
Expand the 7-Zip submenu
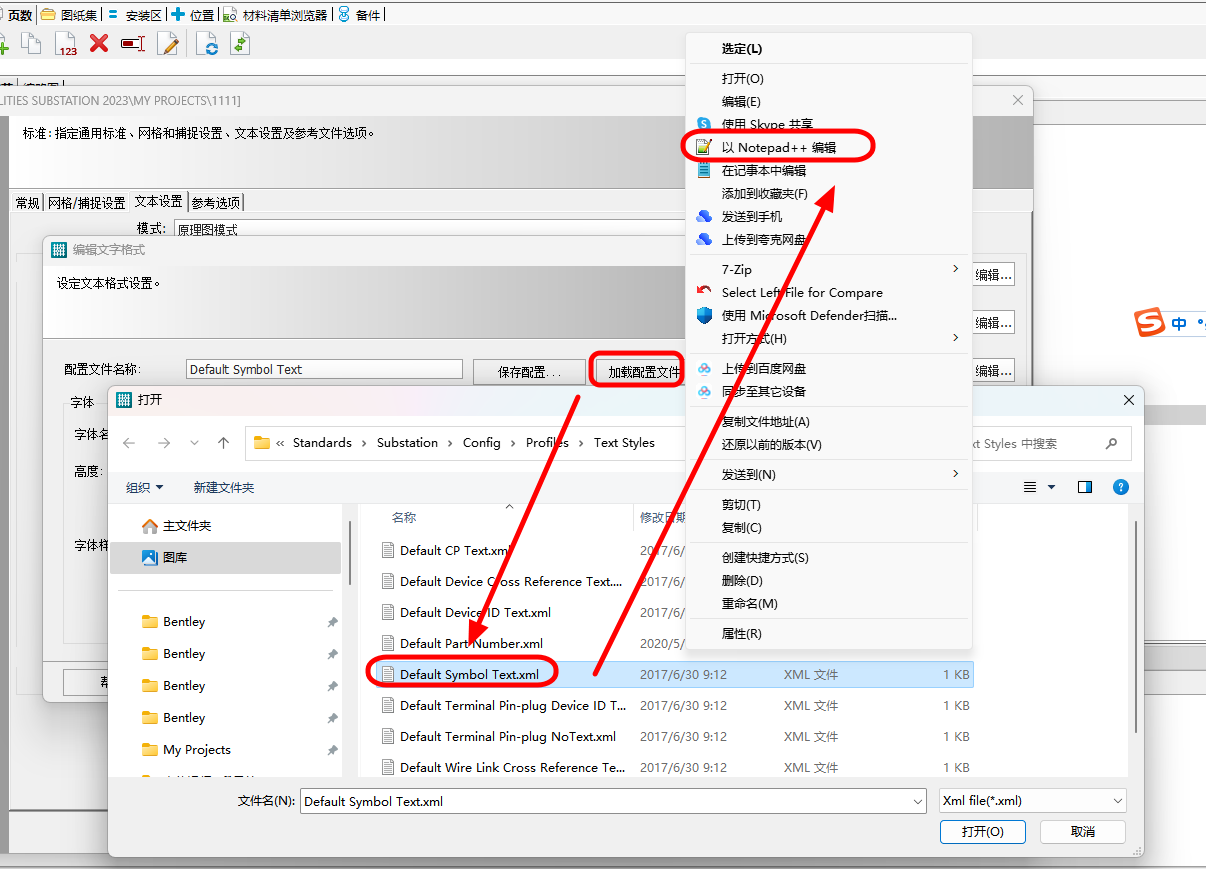point(830,269)
